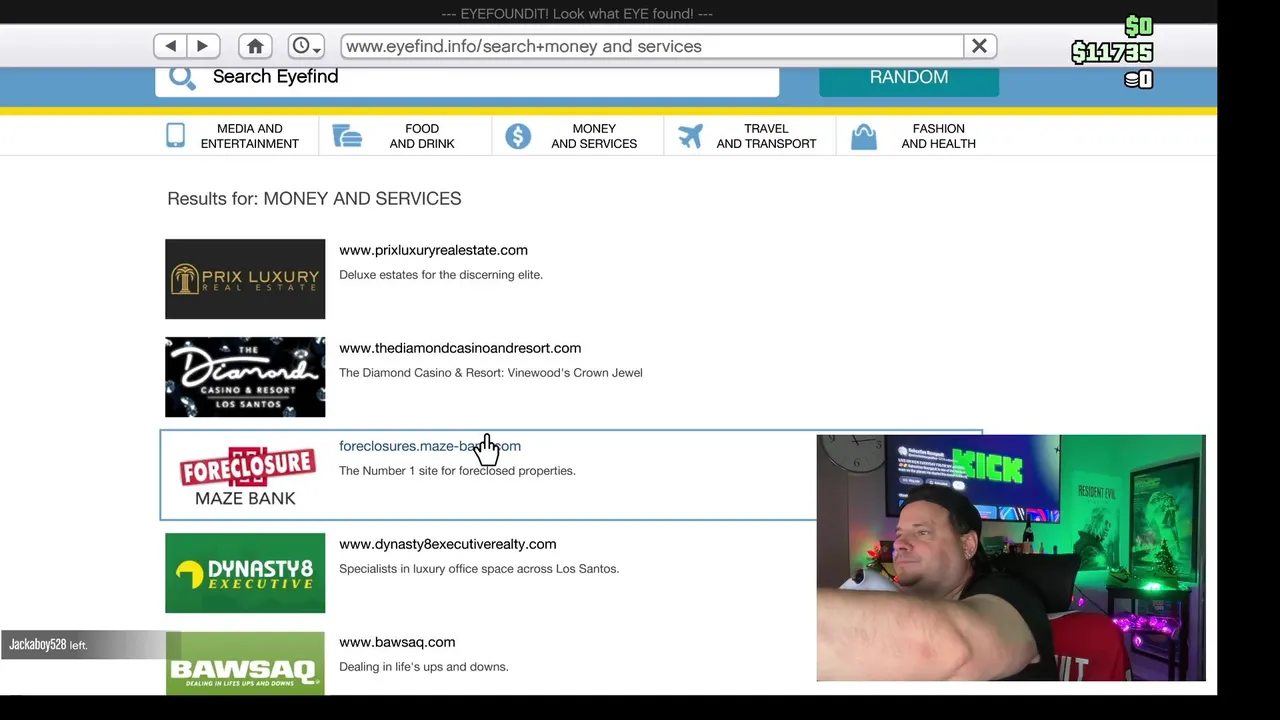The image size is (1280, 720).
Task: Close the in-game browser with X
Action: pyautogui.click(x=980, y=46)
